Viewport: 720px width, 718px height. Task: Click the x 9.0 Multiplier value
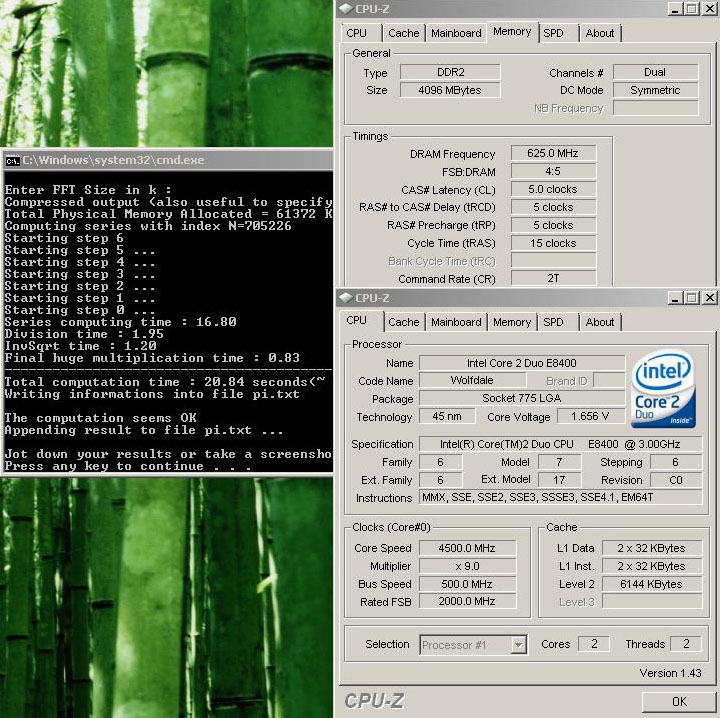click(467, 566)
